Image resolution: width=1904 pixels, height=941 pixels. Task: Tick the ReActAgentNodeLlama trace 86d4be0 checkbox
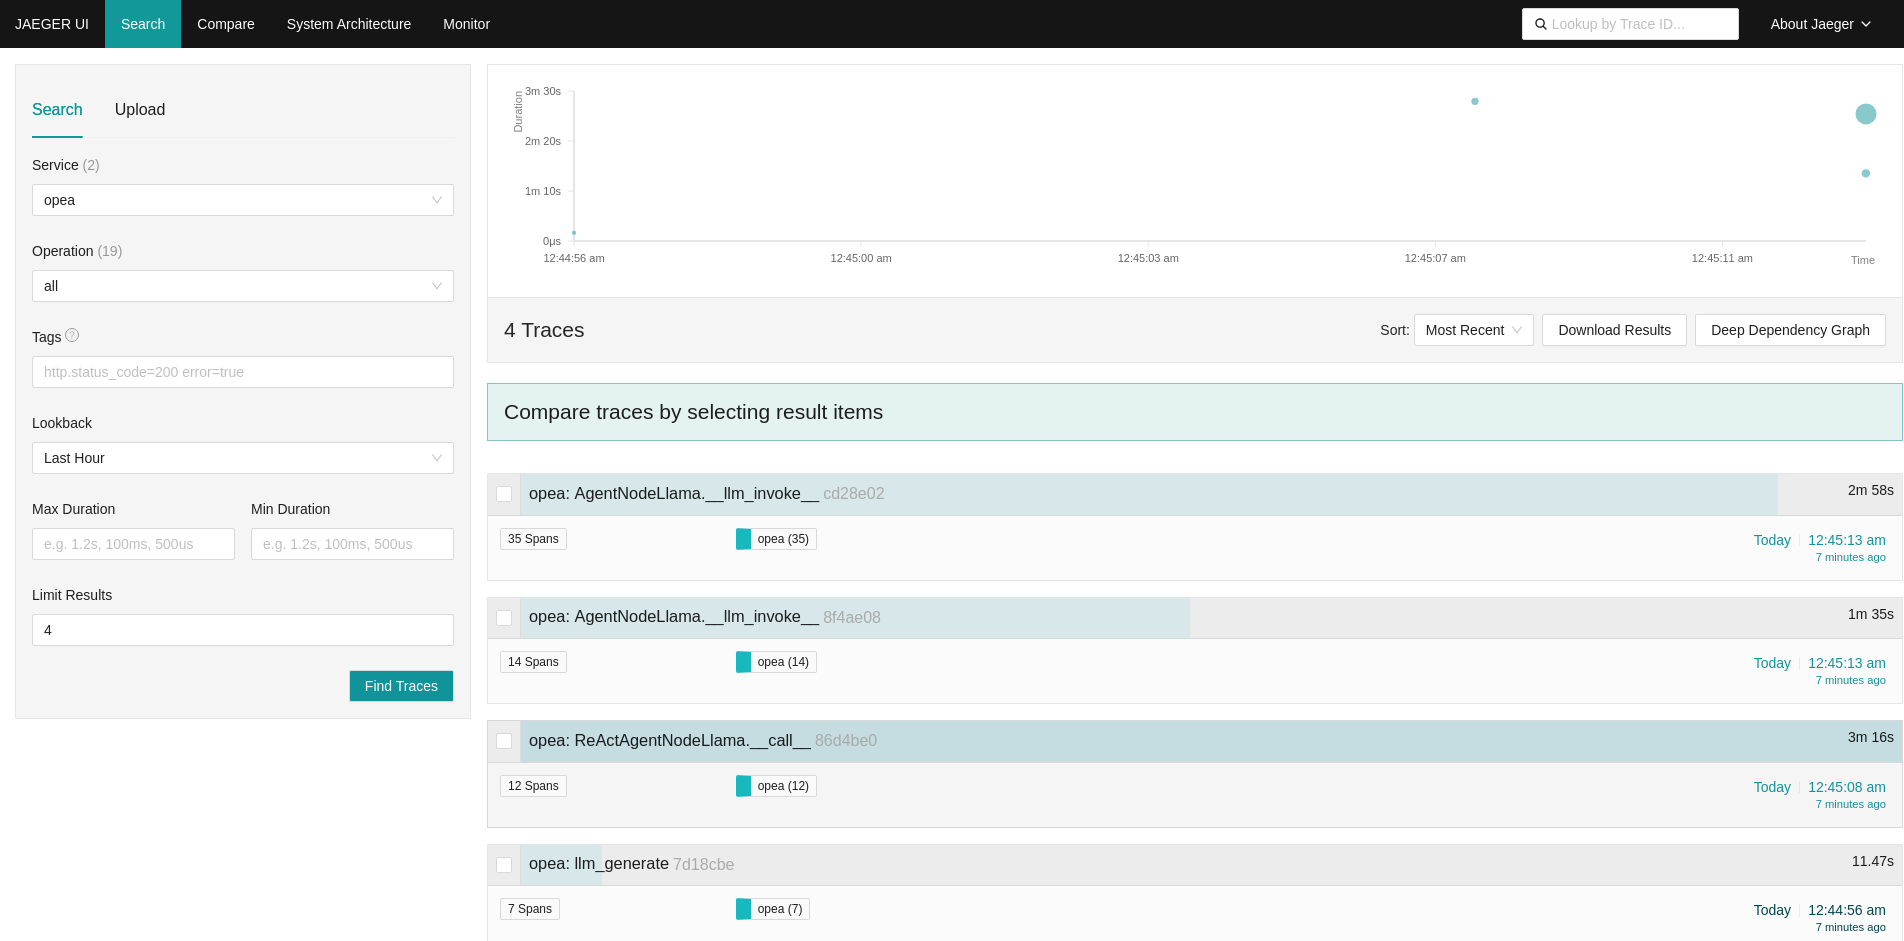tap(504, 741)
